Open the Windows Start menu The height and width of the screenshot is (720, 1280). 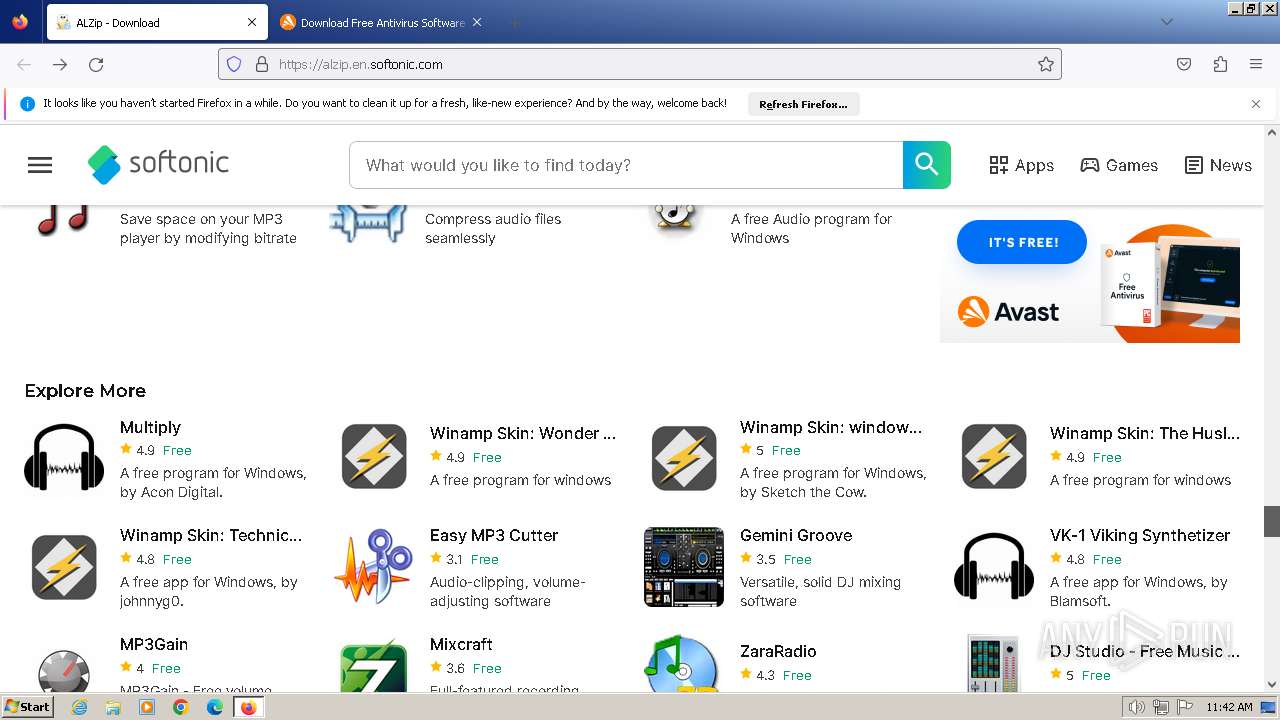coord(28,707)
